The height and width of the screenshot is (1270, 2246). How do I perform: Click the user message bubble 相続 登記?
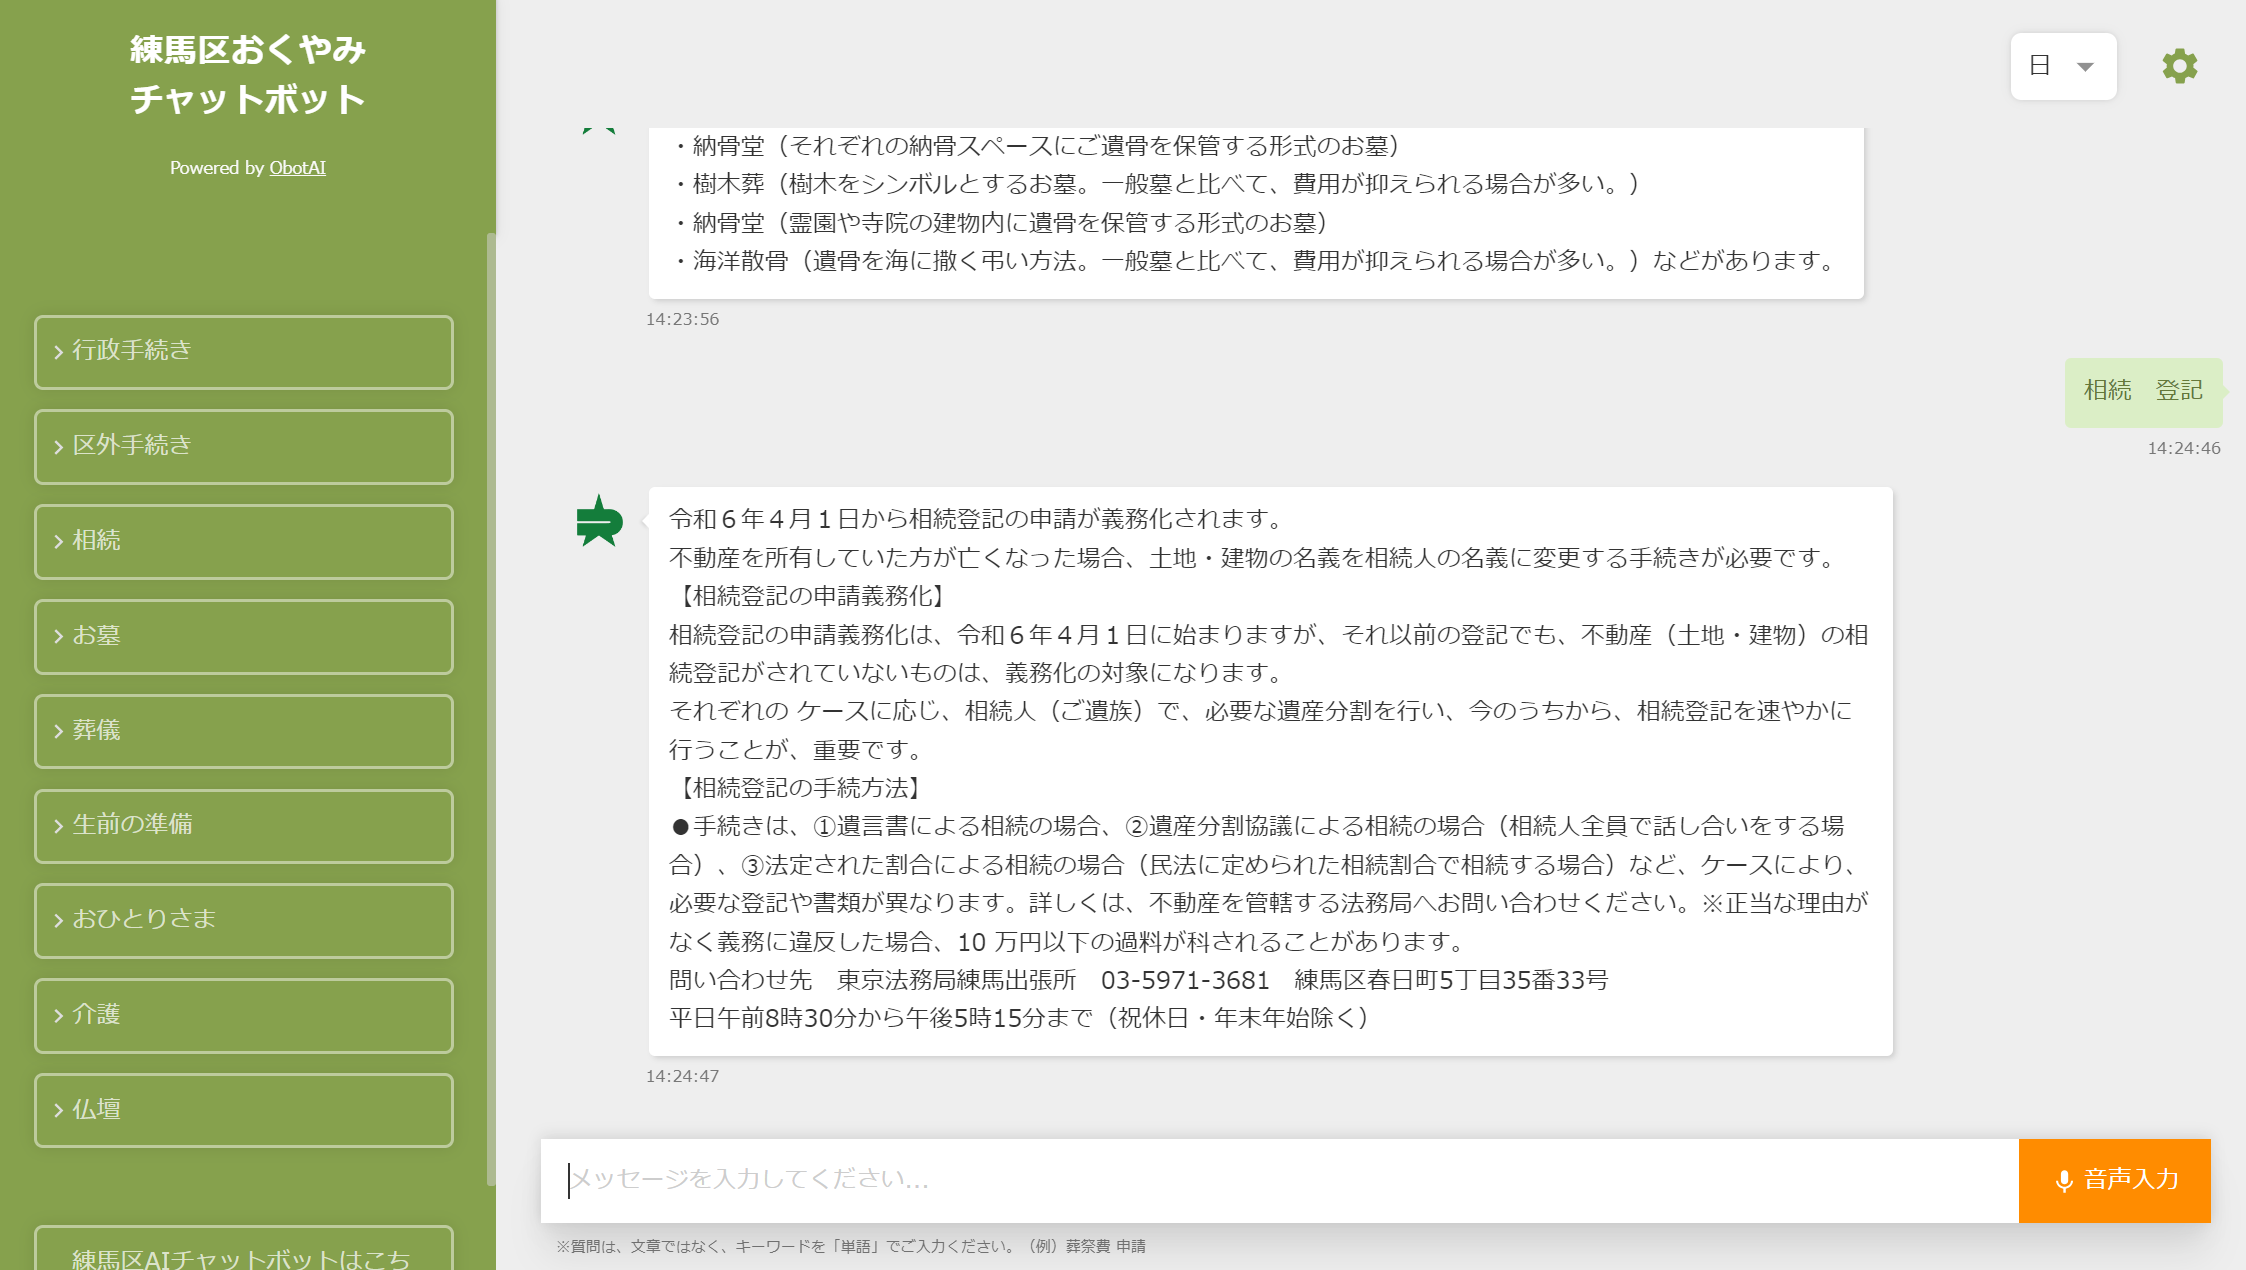pyautogui.click(x=2142, y=391)
